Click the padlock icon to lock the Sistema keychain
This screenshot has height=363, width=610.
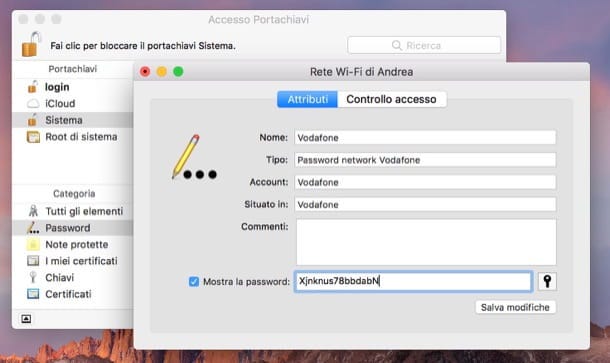[31, 44]
